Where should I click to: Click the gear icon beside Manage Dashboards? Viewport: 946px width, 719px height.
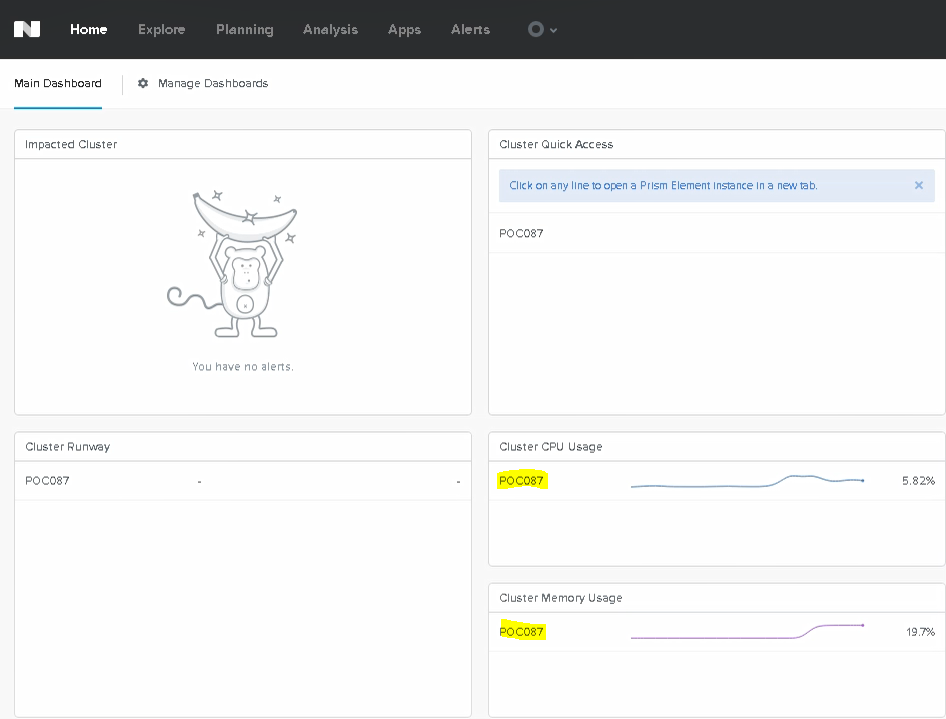click(143, 84)
